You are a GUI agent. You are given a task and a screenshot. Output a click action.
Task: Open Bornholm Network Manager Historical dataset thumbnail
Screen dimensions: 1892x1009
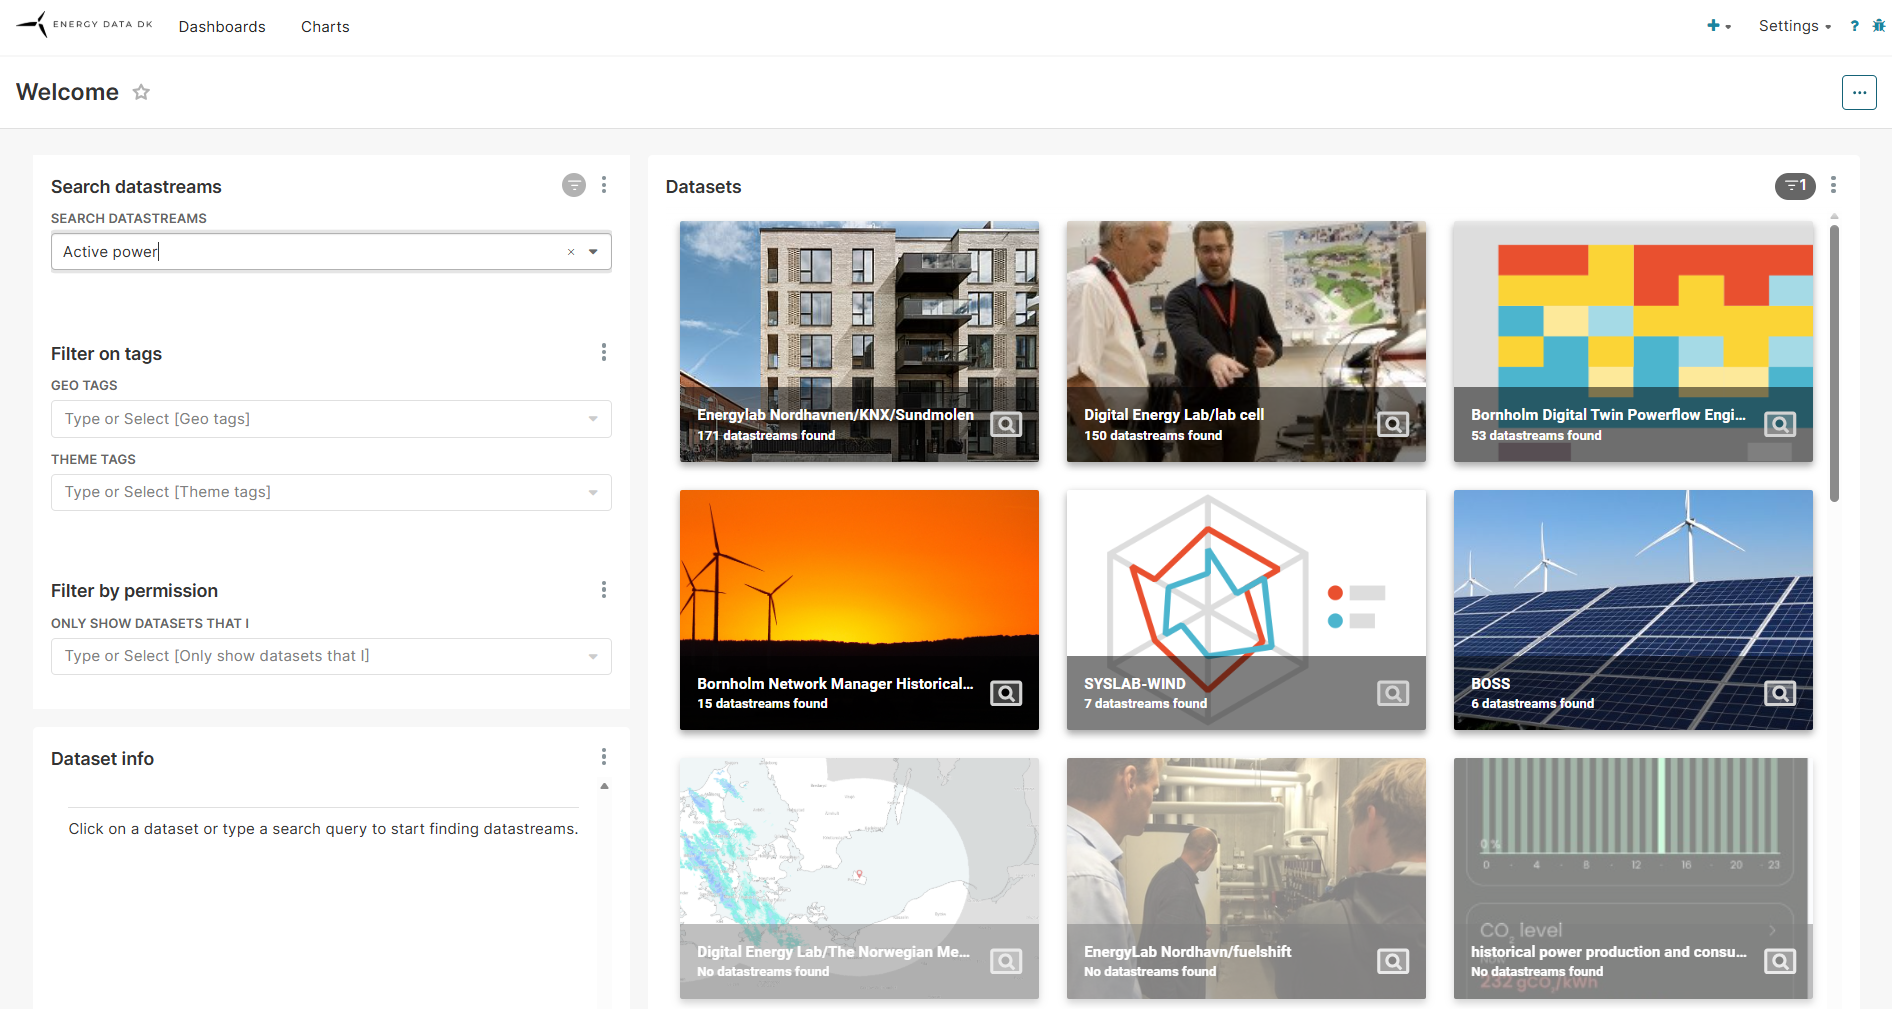coord(858,580)
